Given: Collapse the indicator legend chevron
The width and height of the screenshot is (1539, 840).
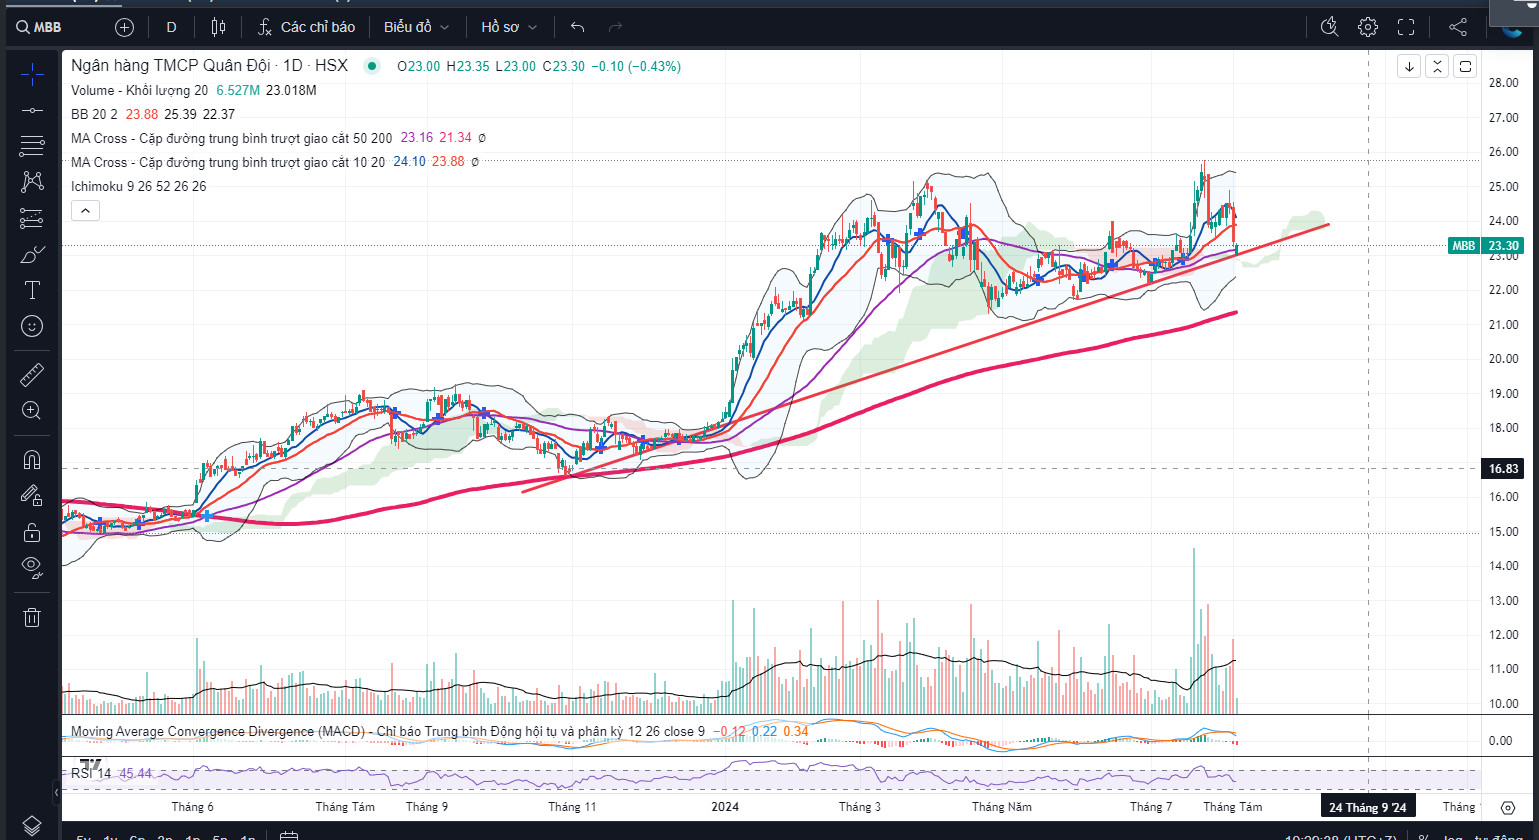Looking at the screenshot, I should click(x=85, y=210).
